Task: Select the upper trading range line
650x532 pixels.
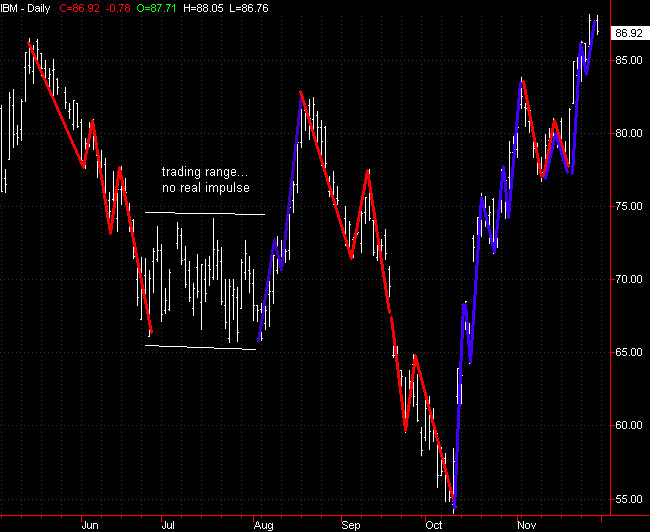Action: coord(205,214)
